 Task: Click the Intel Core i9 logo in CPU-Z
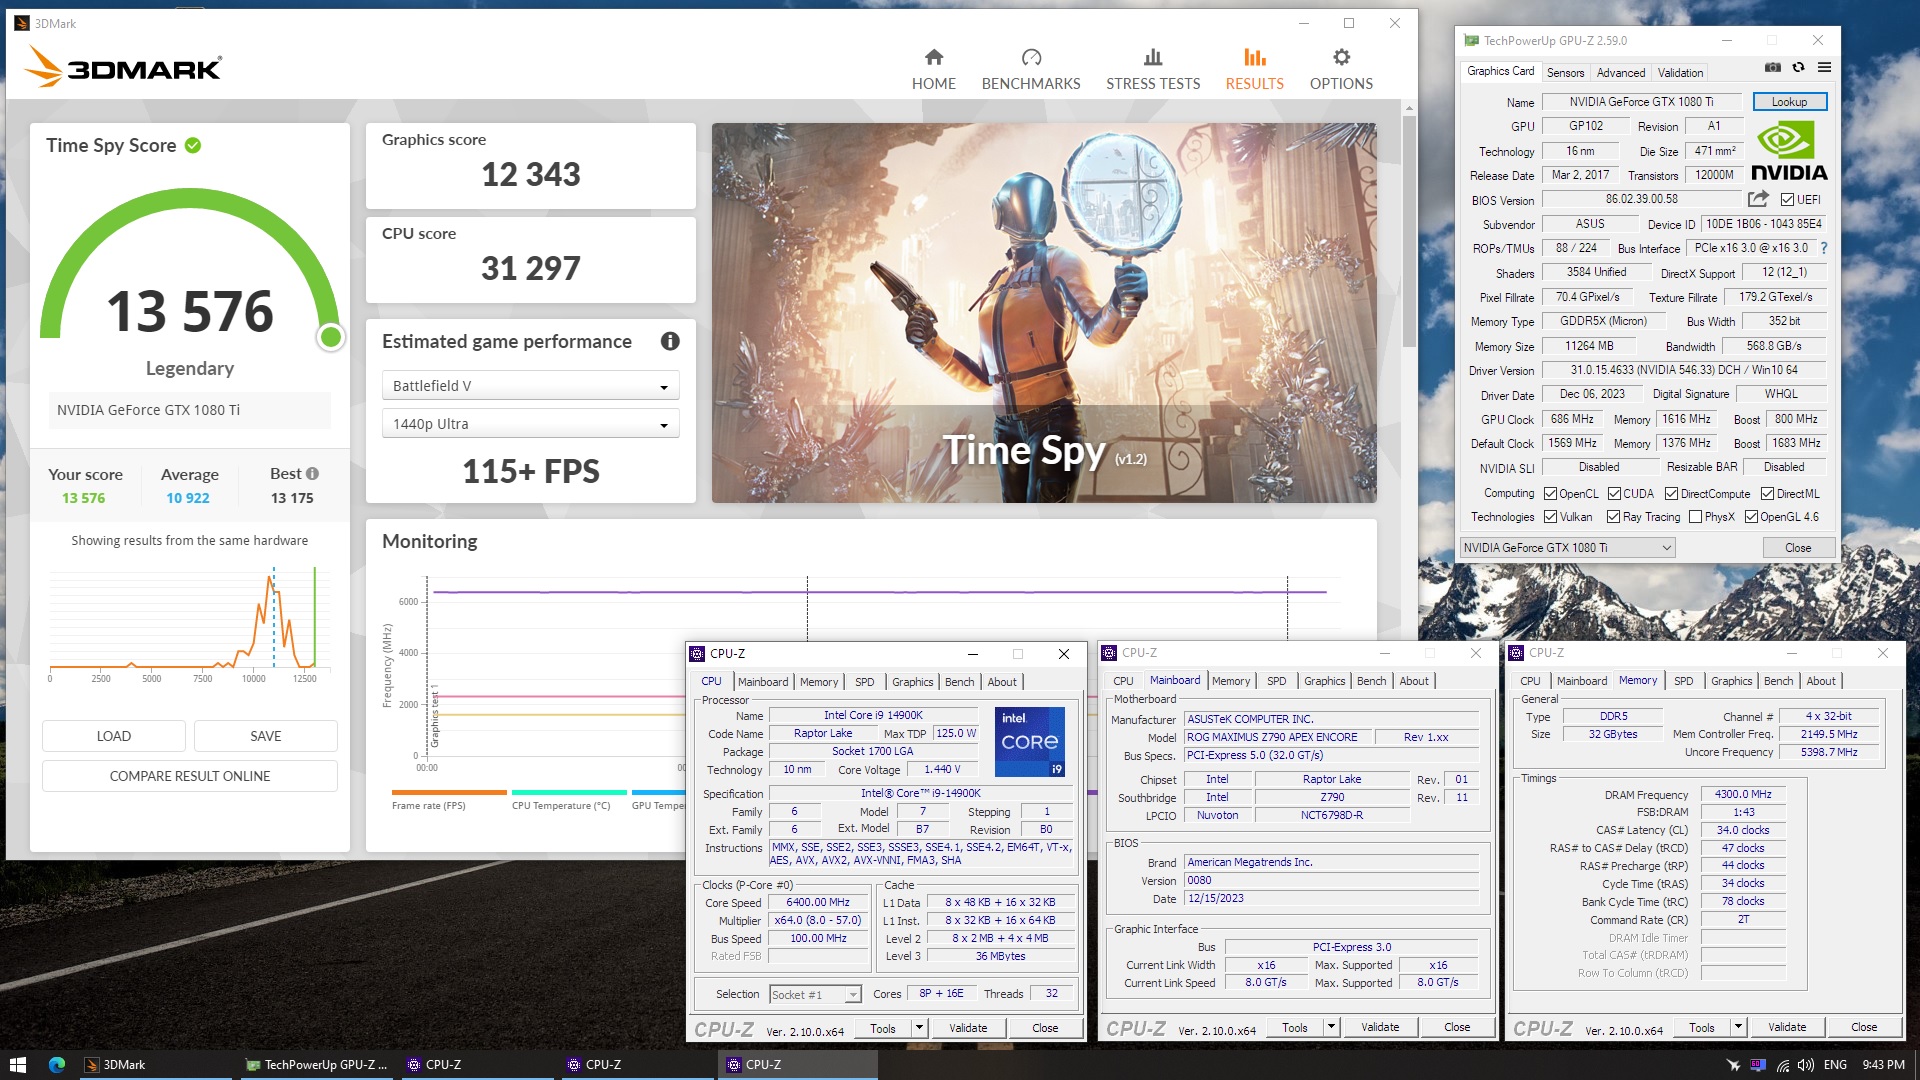point(1029,742)
